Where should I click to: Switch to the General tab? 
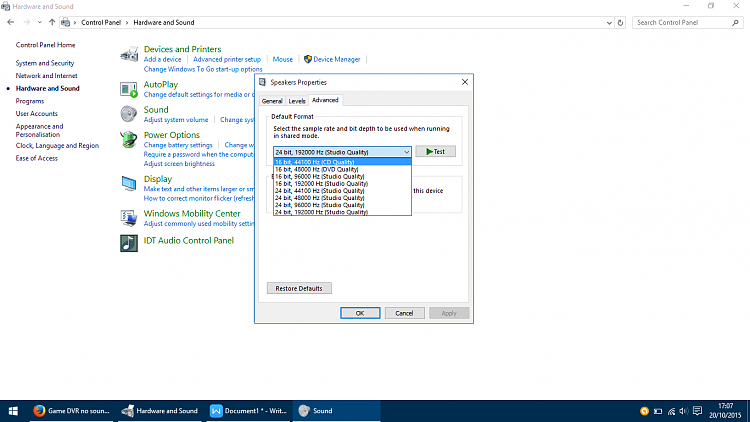pos(272,101)
